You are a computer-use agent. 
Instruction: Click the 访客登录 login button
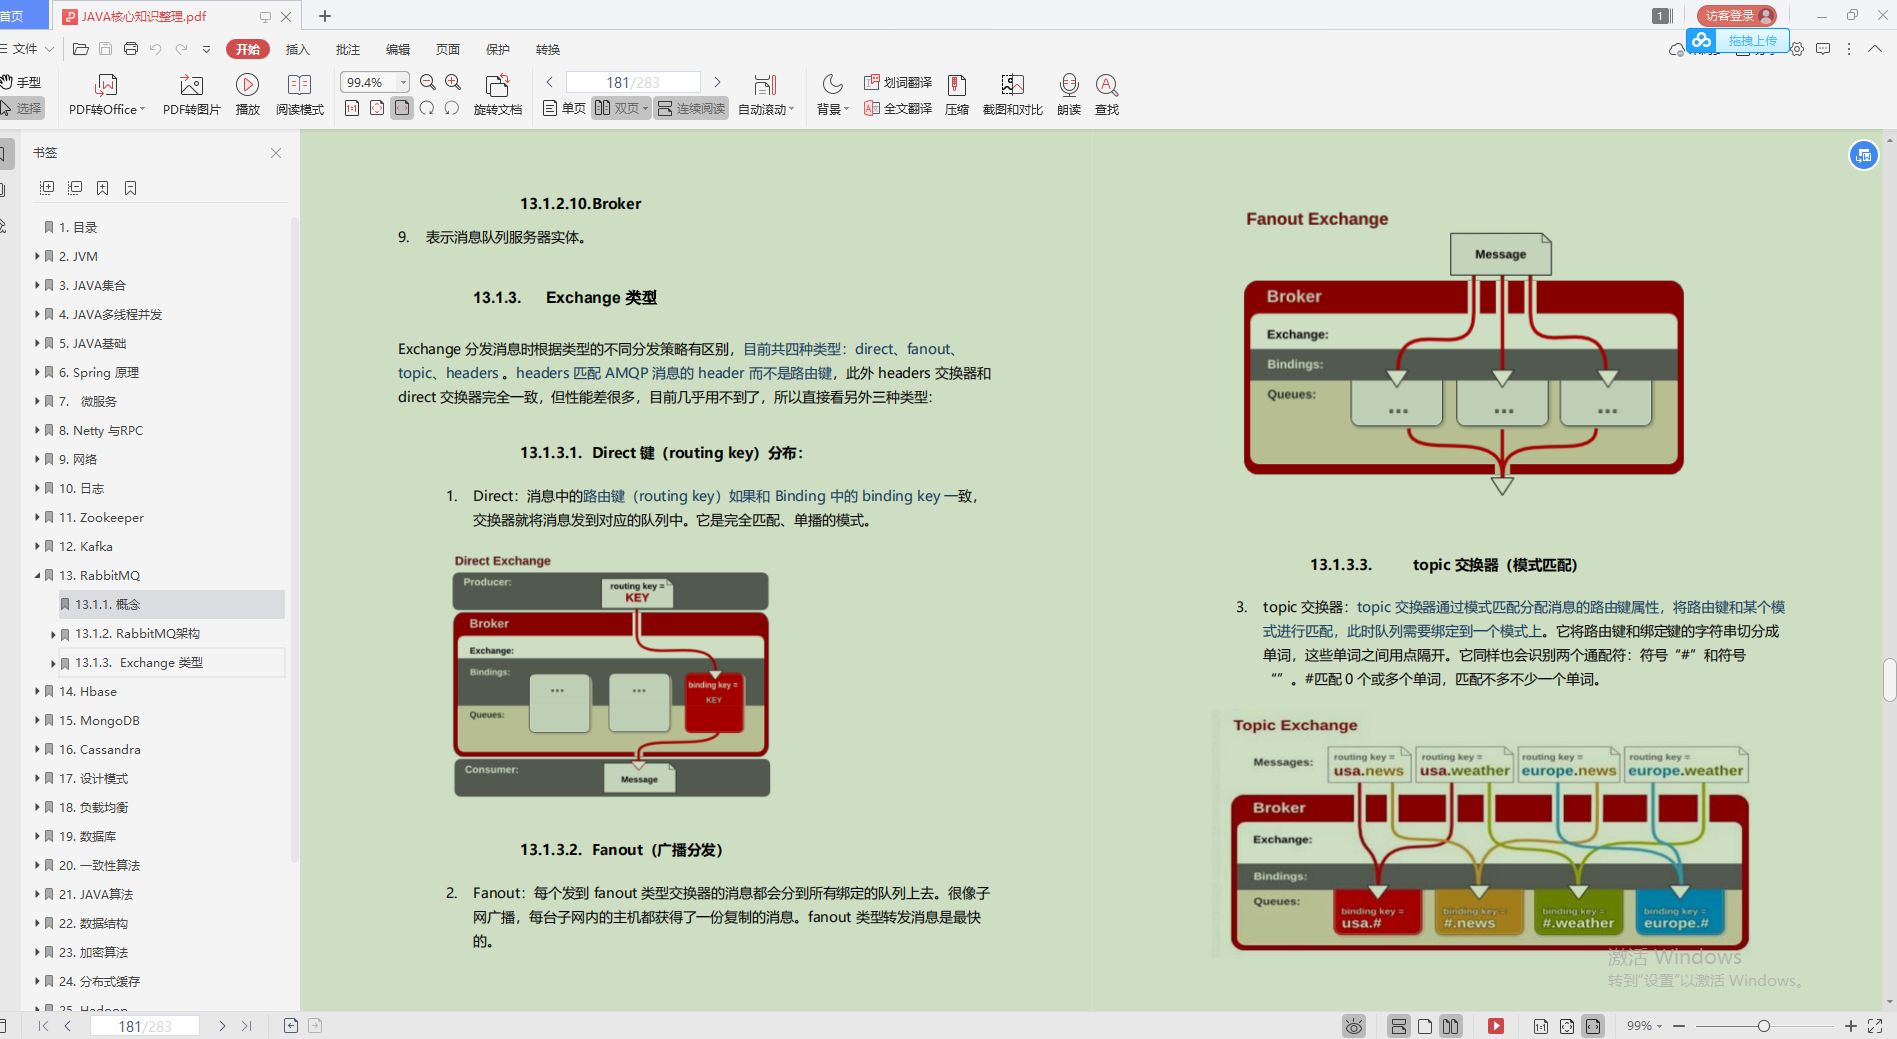coord(1737,16)
